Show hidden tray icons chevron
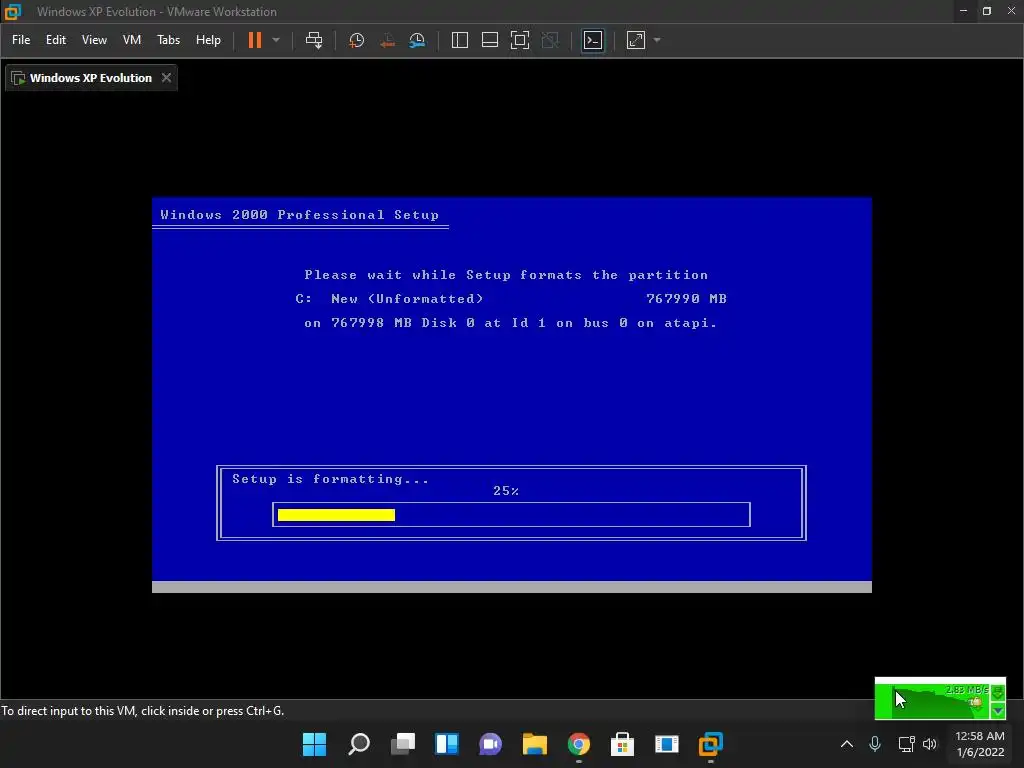 (846, 744)
